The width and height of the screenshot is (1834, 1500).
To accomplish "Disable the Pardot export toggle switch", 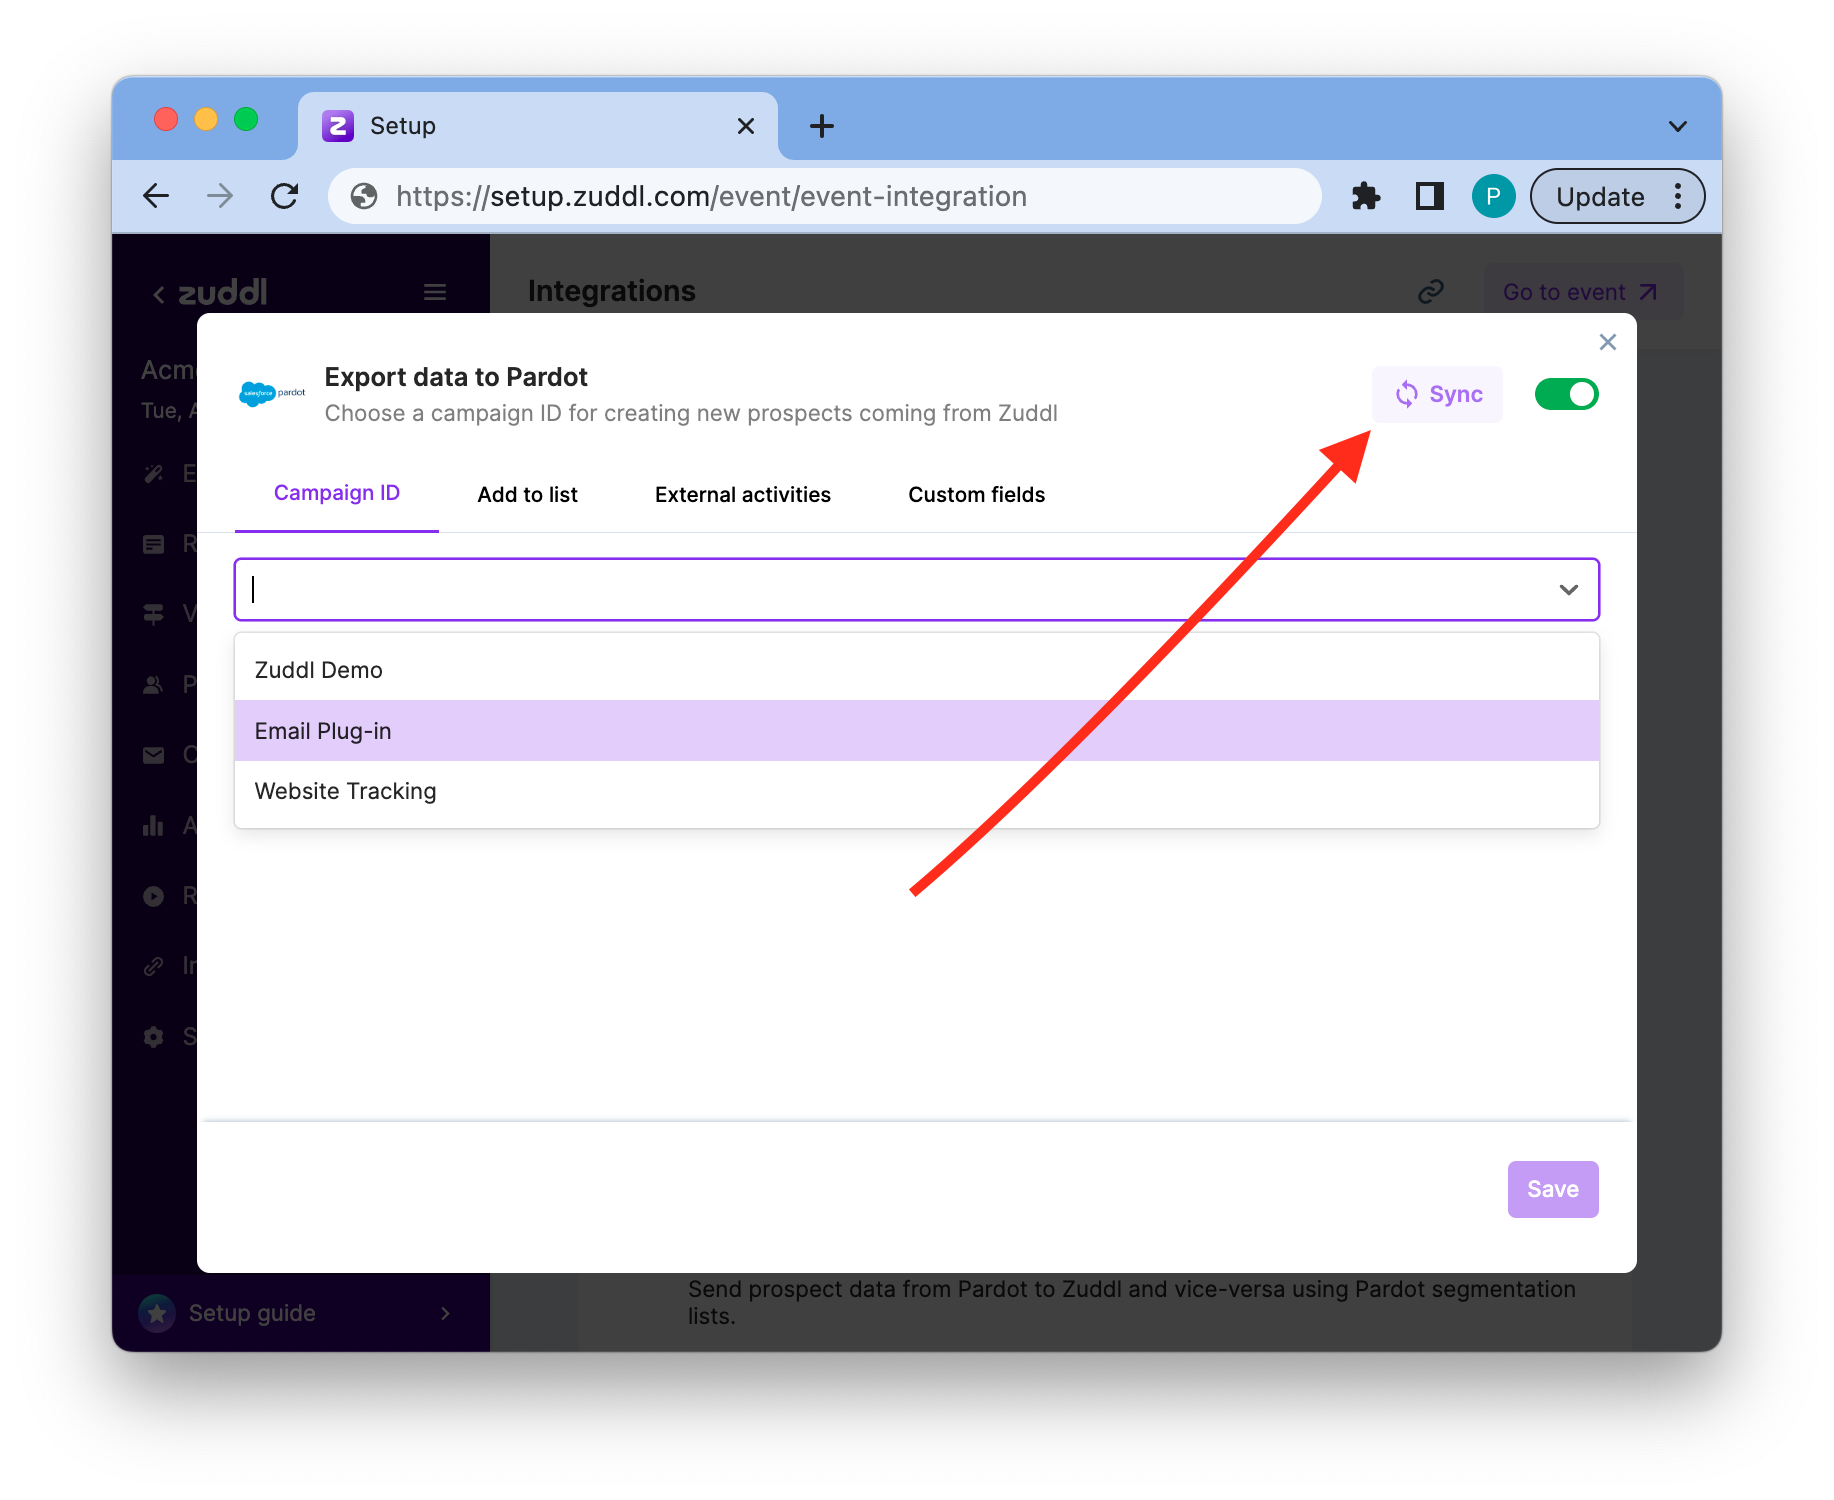I will (1566, 394).
